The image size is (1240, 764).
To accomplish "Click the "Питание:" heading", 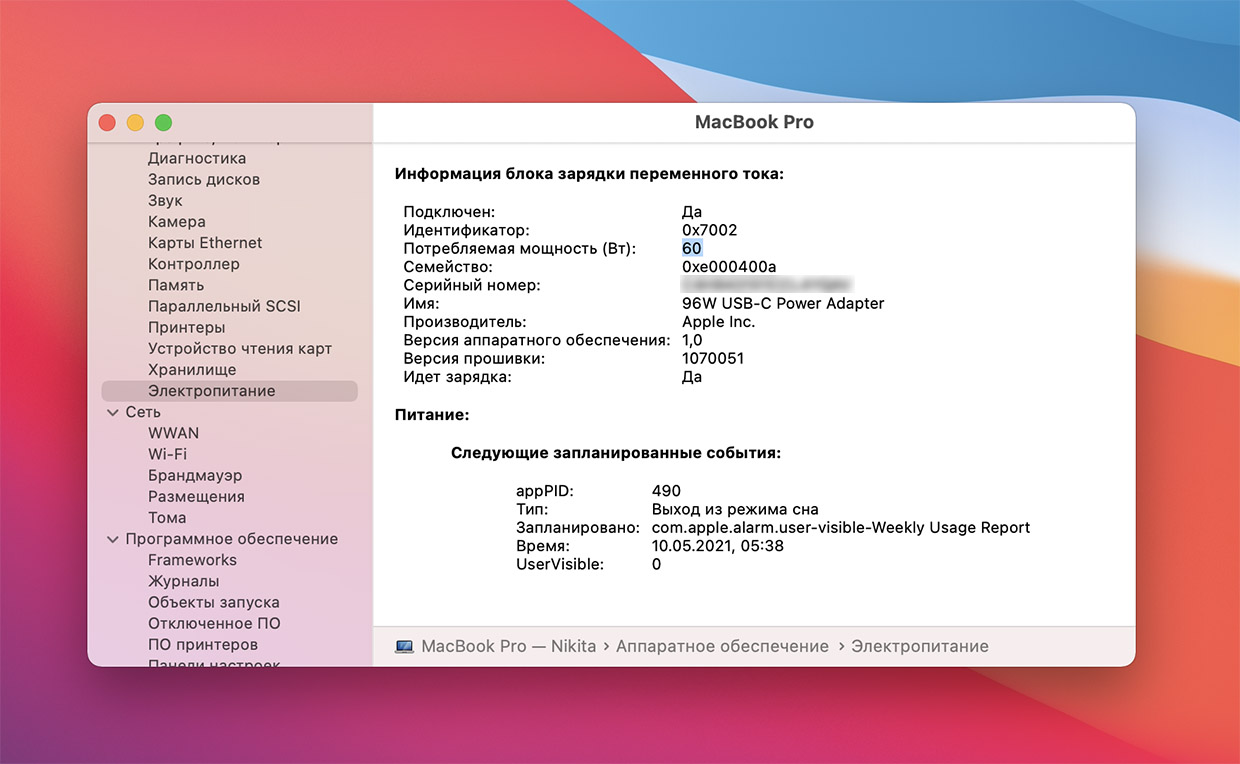I will click(432, 414).
